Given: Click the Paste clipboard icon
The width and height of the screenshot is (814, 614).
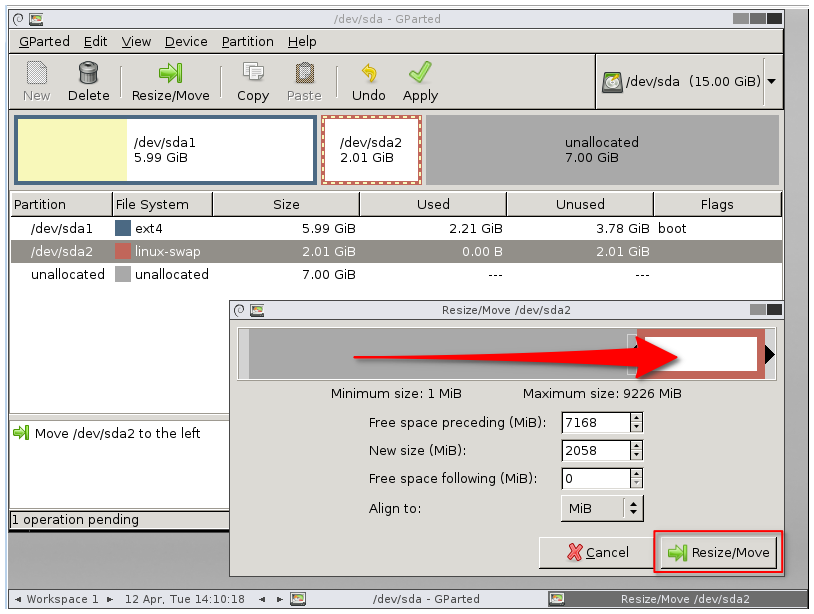Looking at the screenshot, I should pyautogui.click(x=305, y=73).
